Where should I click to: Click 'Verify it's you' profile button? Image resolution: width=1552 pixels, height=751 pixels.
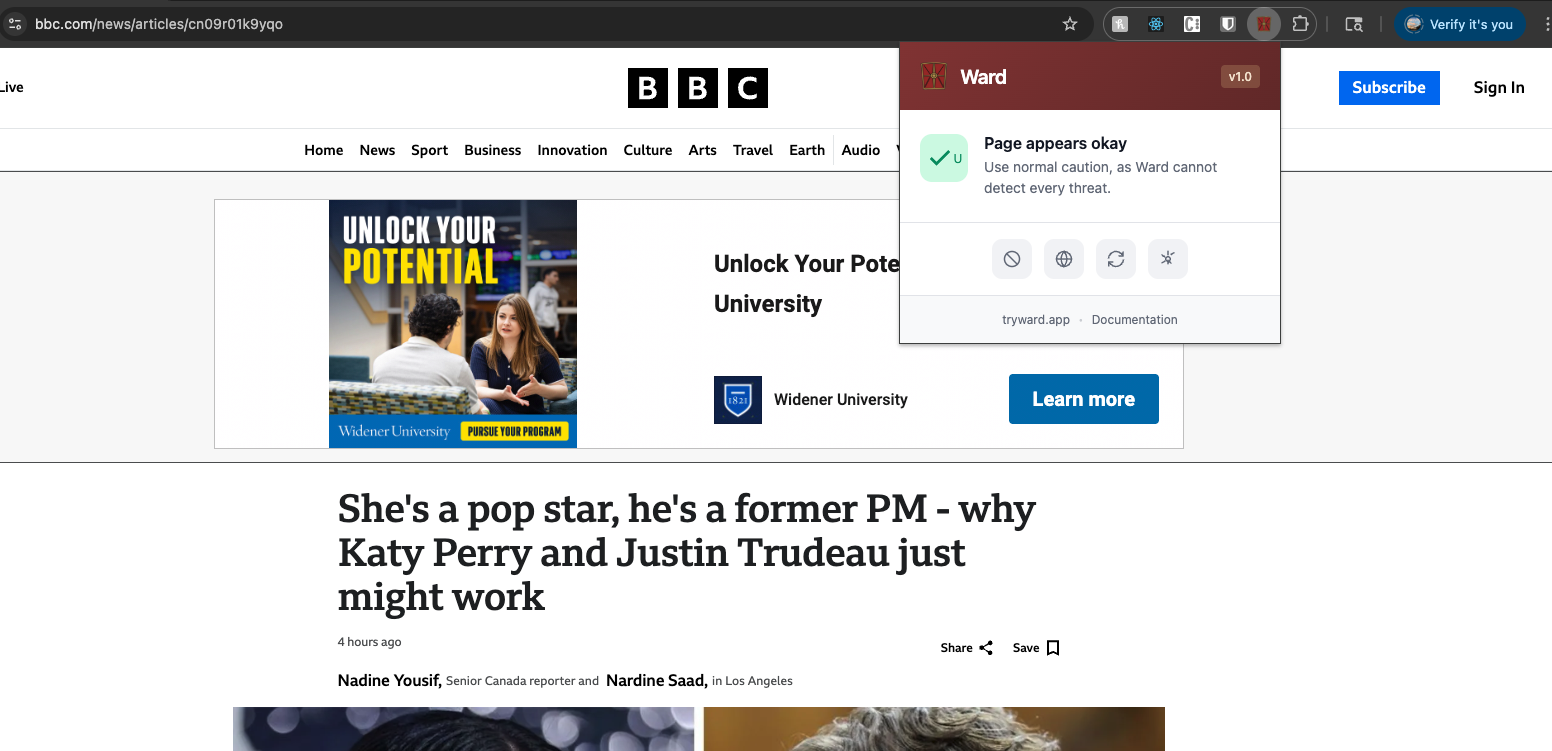1460,24
